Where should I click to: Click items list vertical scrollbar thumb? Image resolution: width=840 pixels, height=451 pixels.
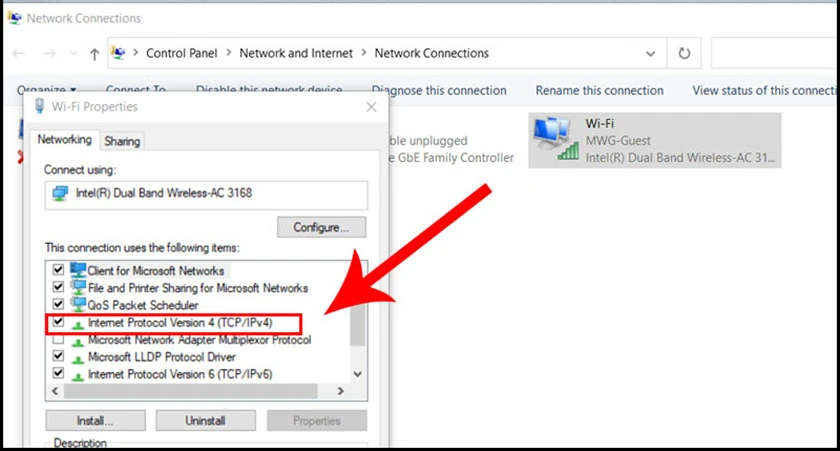358,319
